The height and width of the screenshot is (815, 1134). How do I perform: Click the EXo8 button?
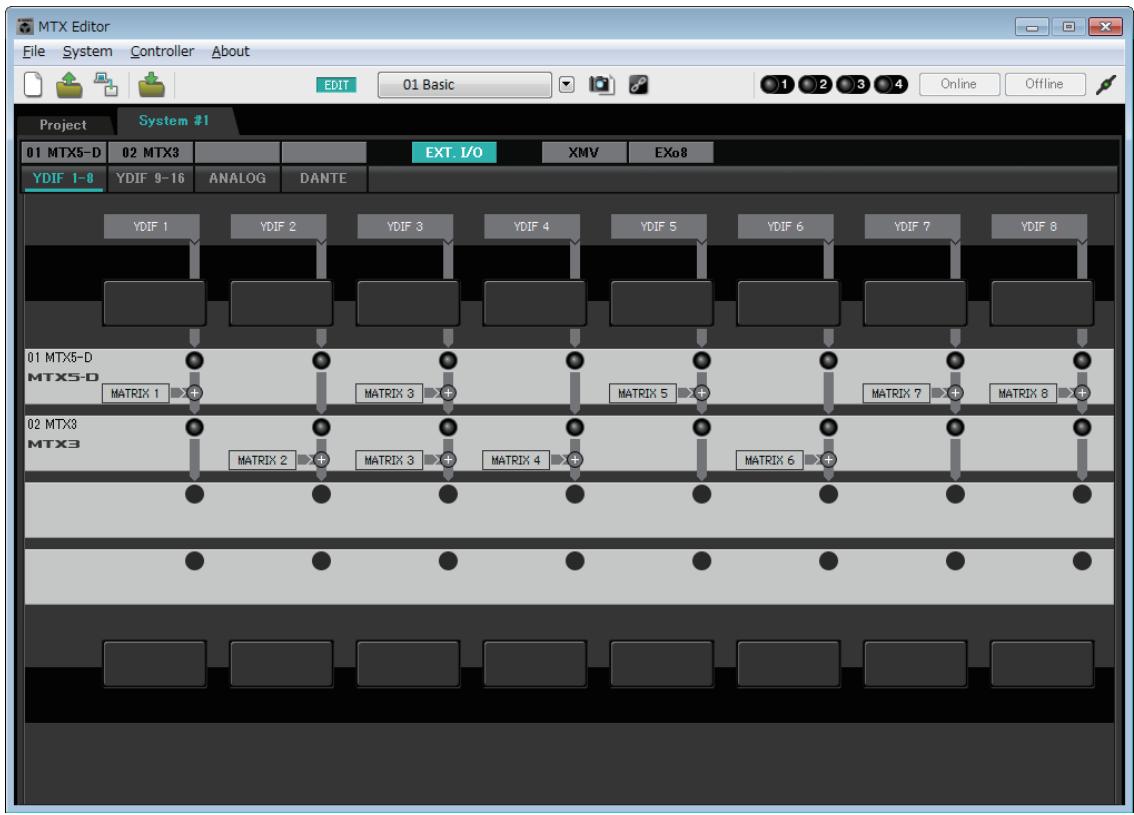671,153
